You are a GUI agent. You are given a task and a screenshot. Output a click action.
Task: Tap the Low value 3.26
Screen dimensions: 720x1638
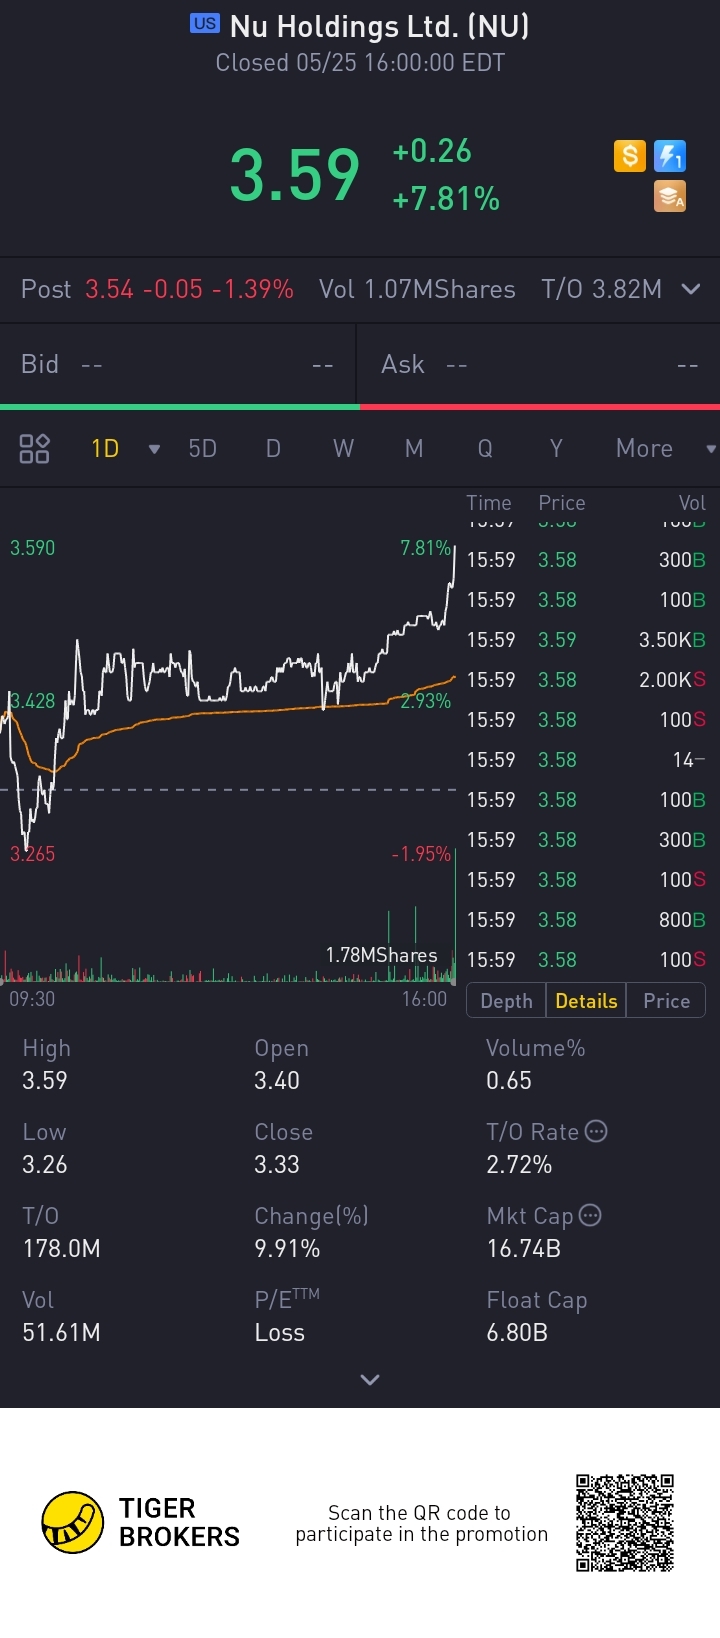click(45, 1165)
